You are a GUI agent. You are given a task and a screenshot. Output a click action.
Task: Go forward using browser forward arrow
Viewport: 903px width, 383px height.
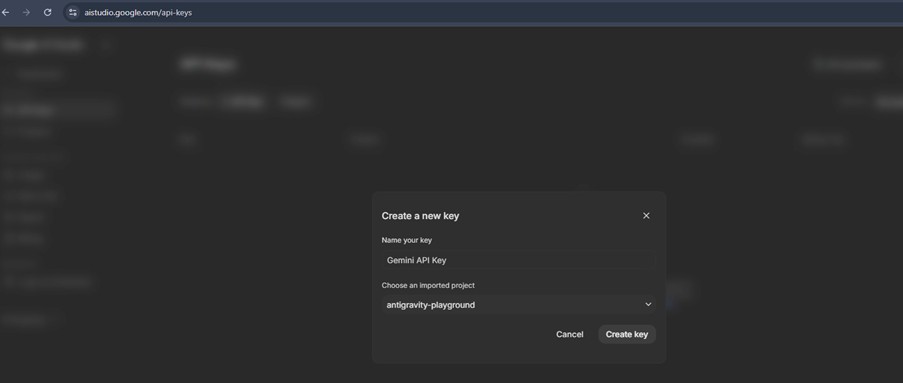tap(26, 12)
